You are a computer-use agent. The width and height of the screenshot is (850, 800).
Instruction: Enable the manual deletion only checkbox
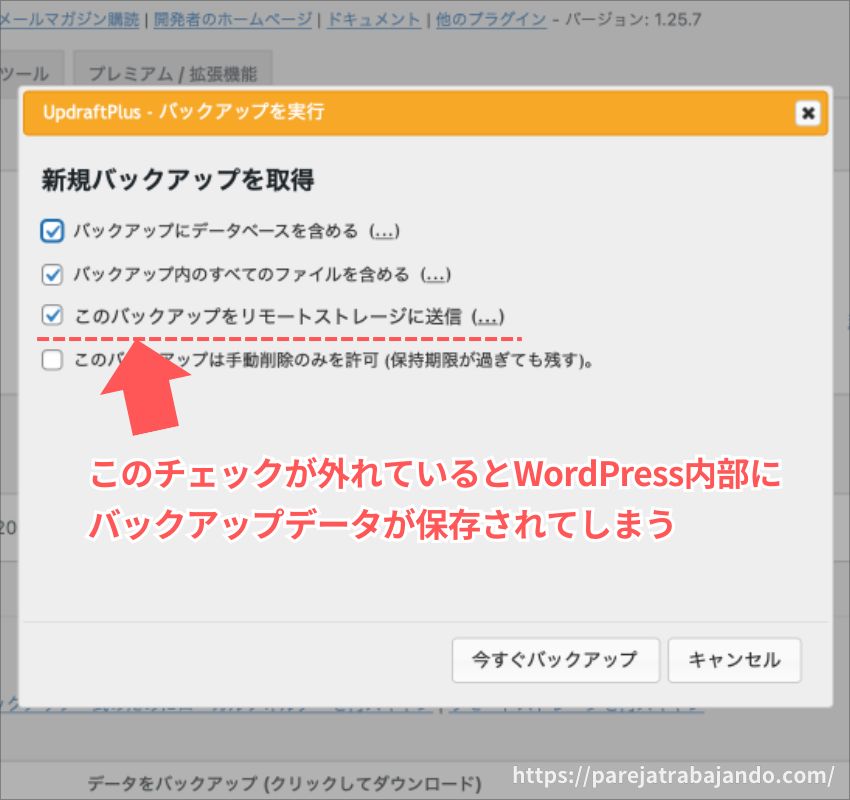53,360
